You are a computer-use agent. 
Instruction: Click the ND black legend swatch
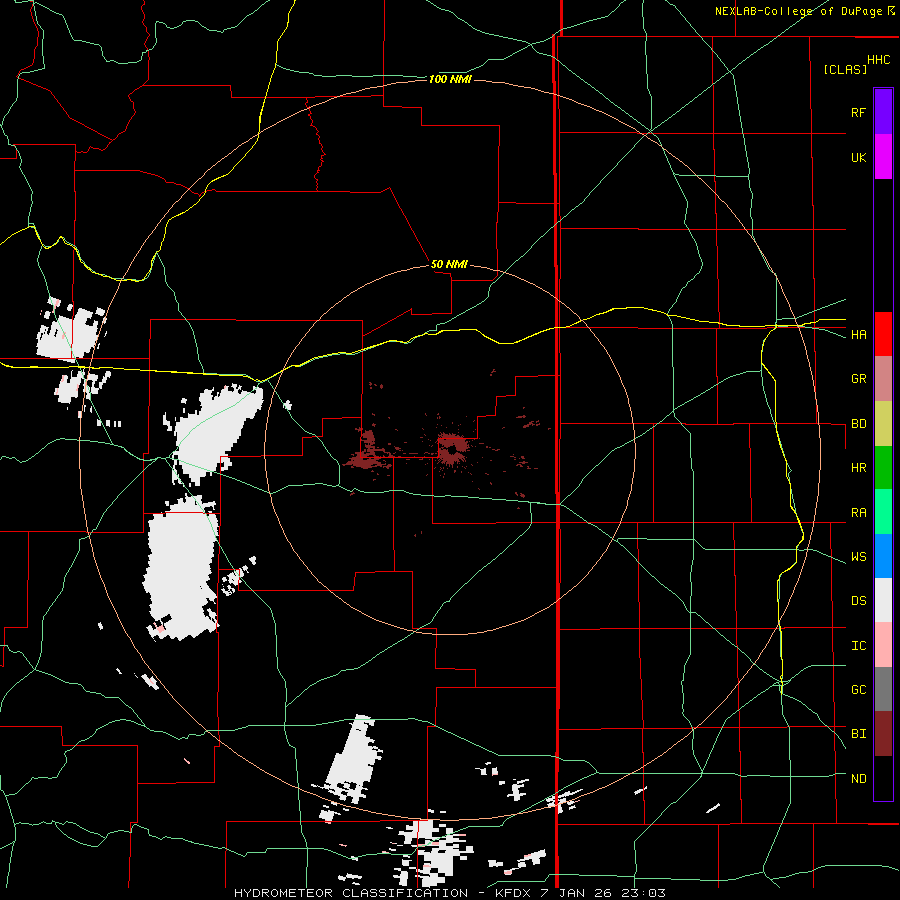tap(883, 778)
